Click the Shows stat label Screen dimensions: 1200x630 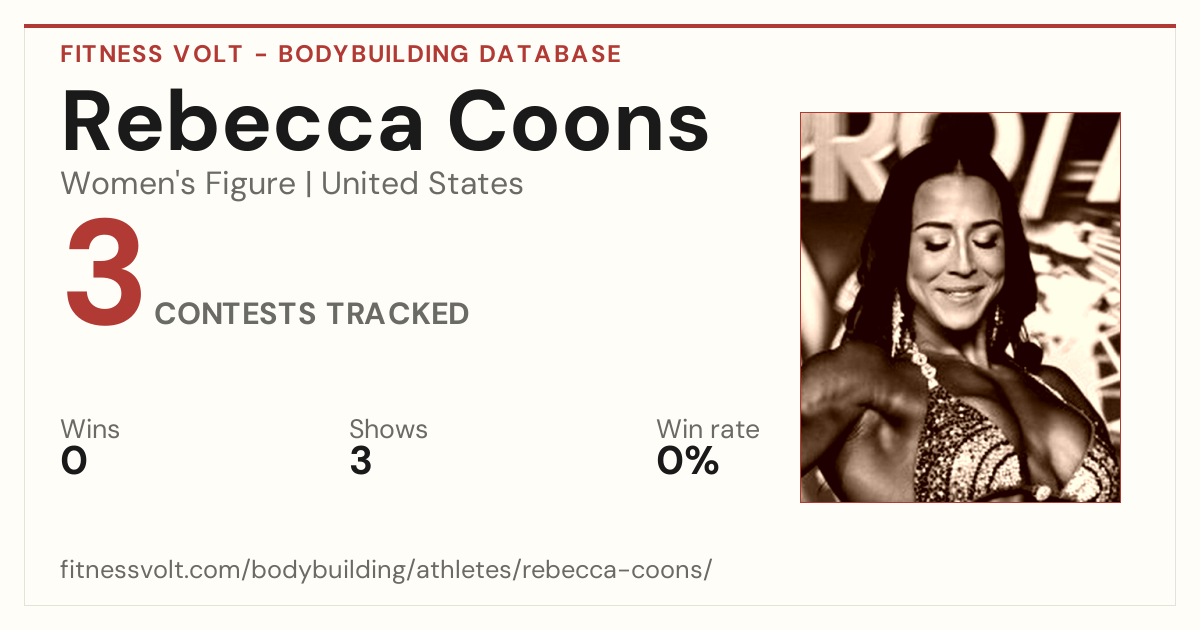coord(388,430)
